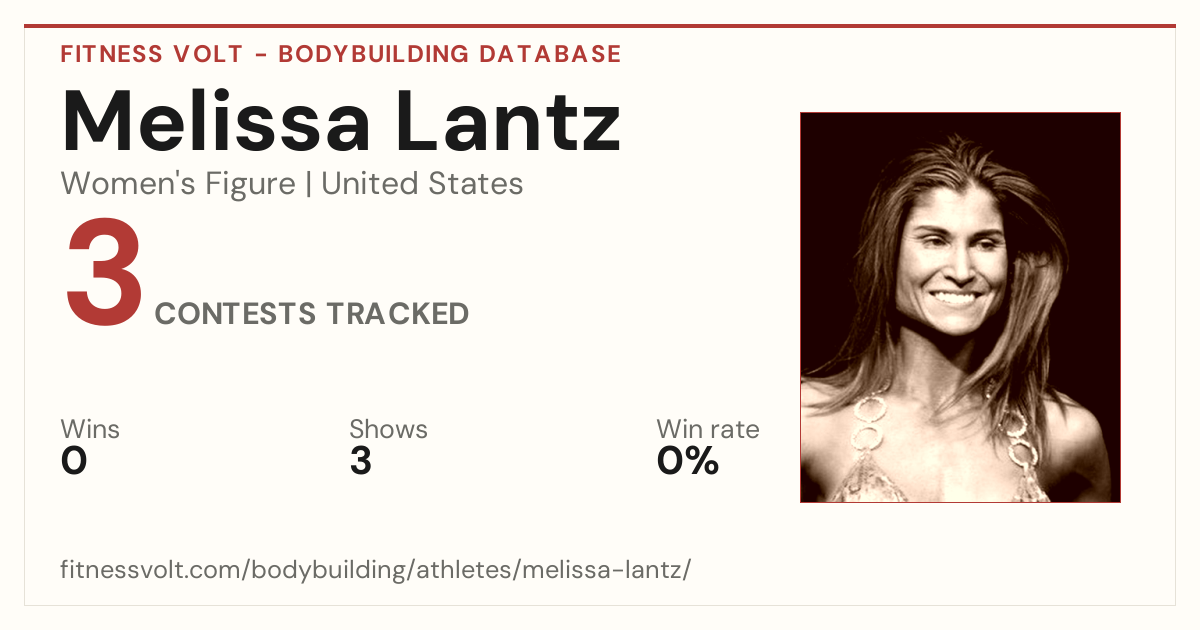Select the 0% win rate value

point(688,461)
